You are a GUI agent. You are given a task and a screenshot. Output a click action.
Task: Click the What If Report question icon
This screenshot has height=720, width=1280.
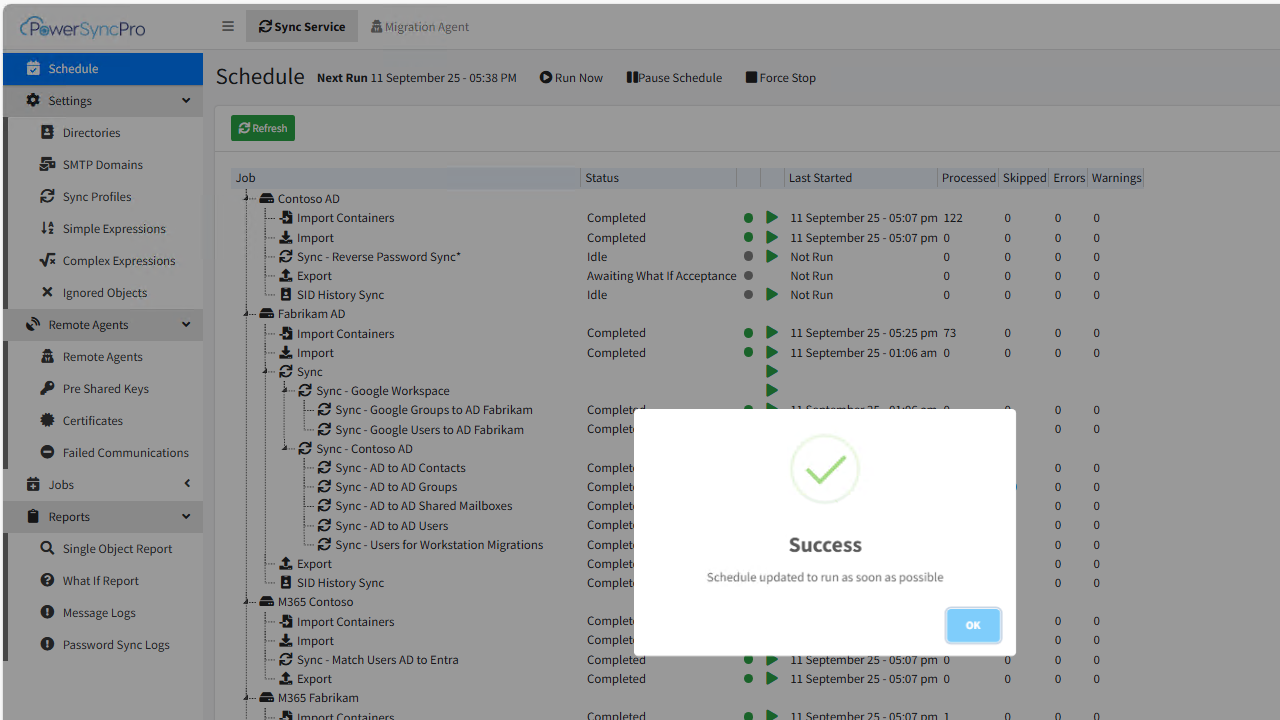(x=47, y=581)
